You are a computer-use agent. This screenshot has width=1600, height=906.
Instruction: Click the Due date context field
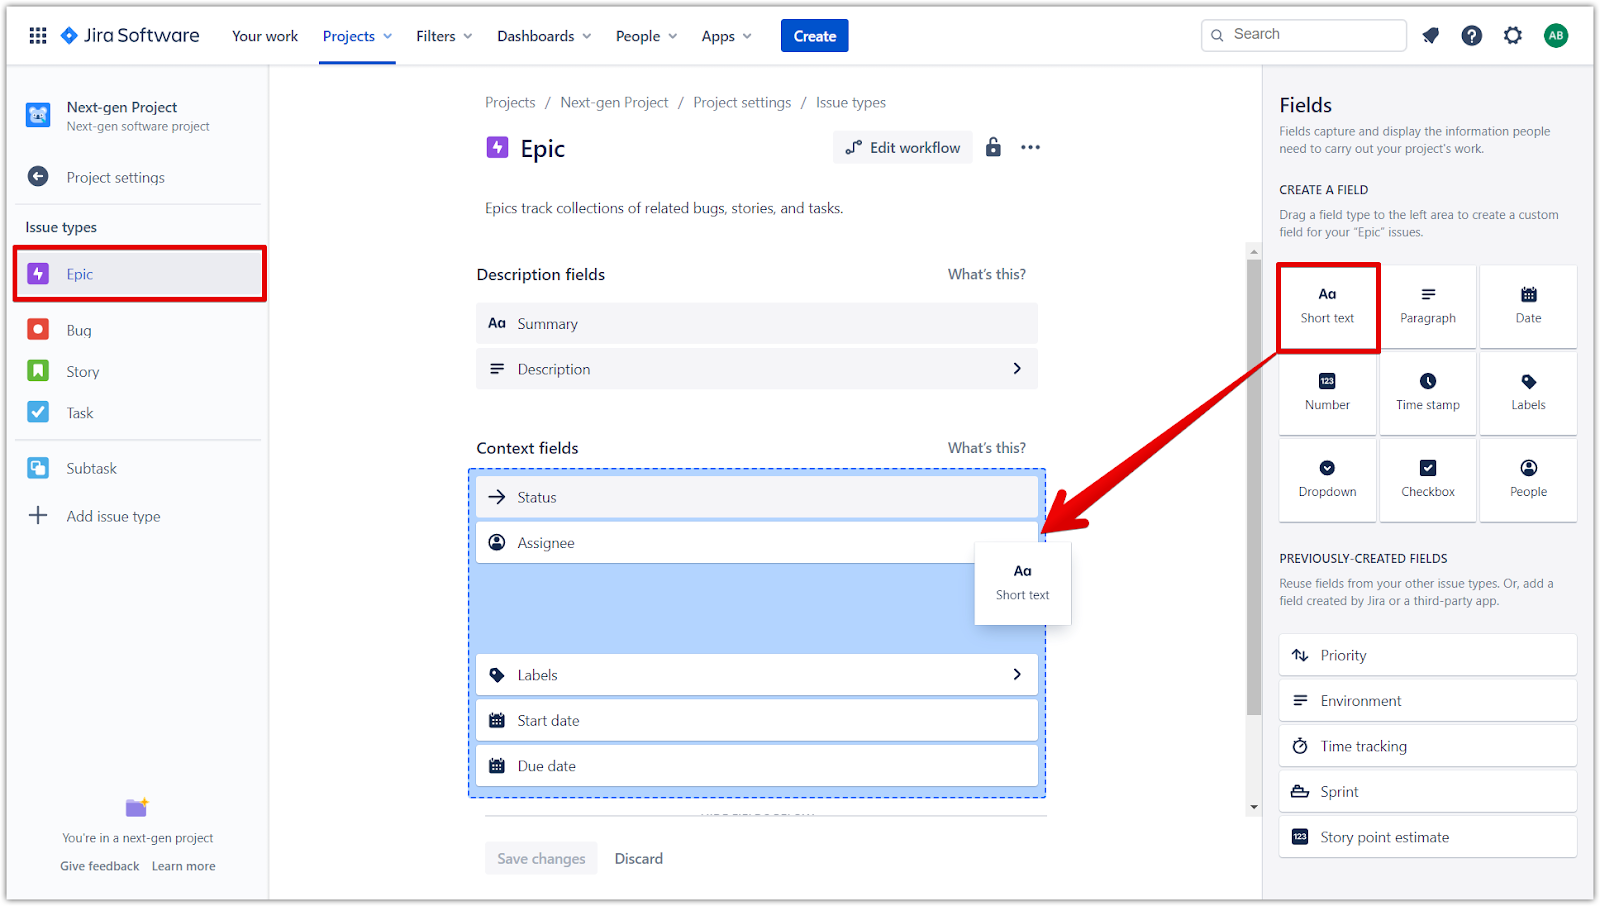click(x=757, y=766)
